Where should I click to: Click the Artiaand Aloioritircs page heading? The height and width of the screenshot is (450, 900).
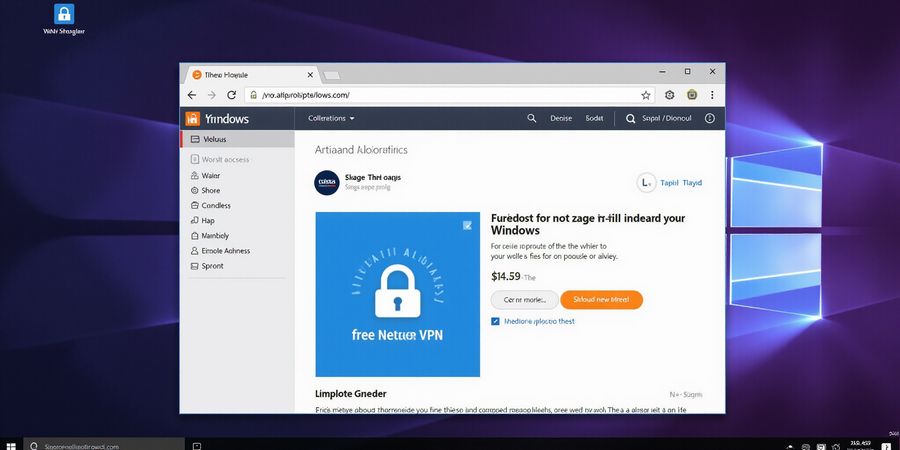click(361, 150)
